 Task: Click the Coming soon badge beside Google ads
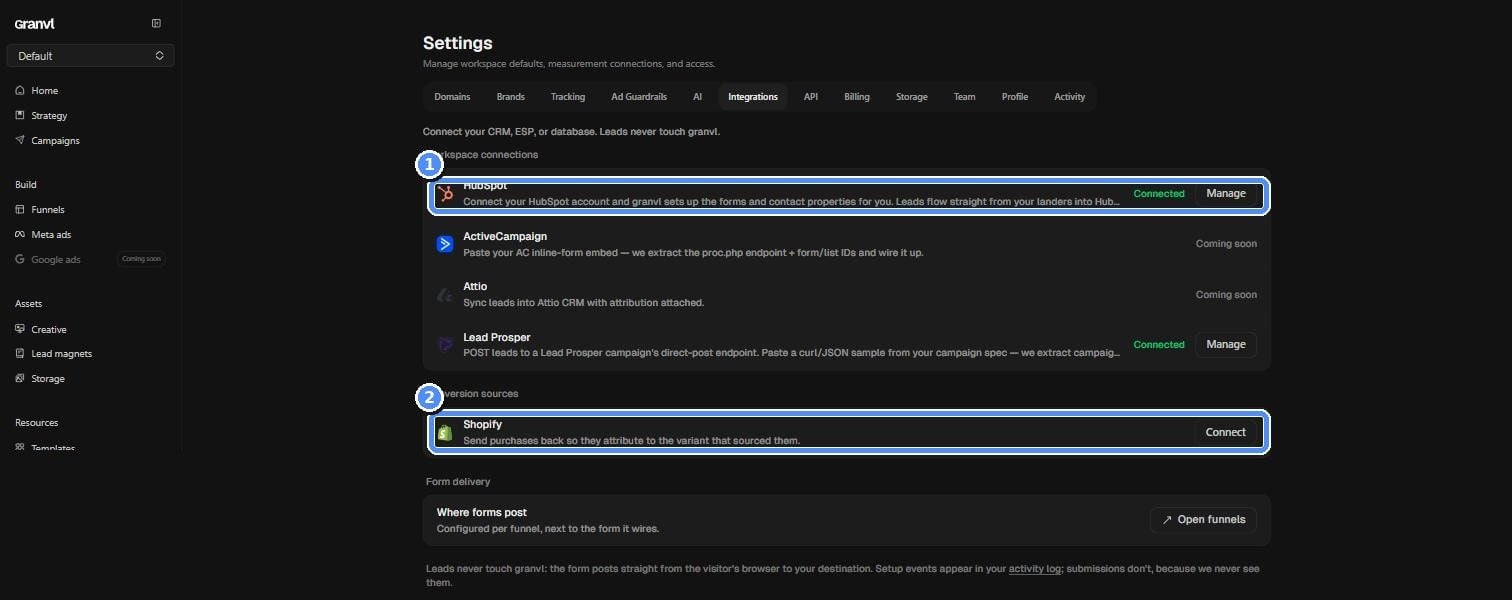[141, 259]
